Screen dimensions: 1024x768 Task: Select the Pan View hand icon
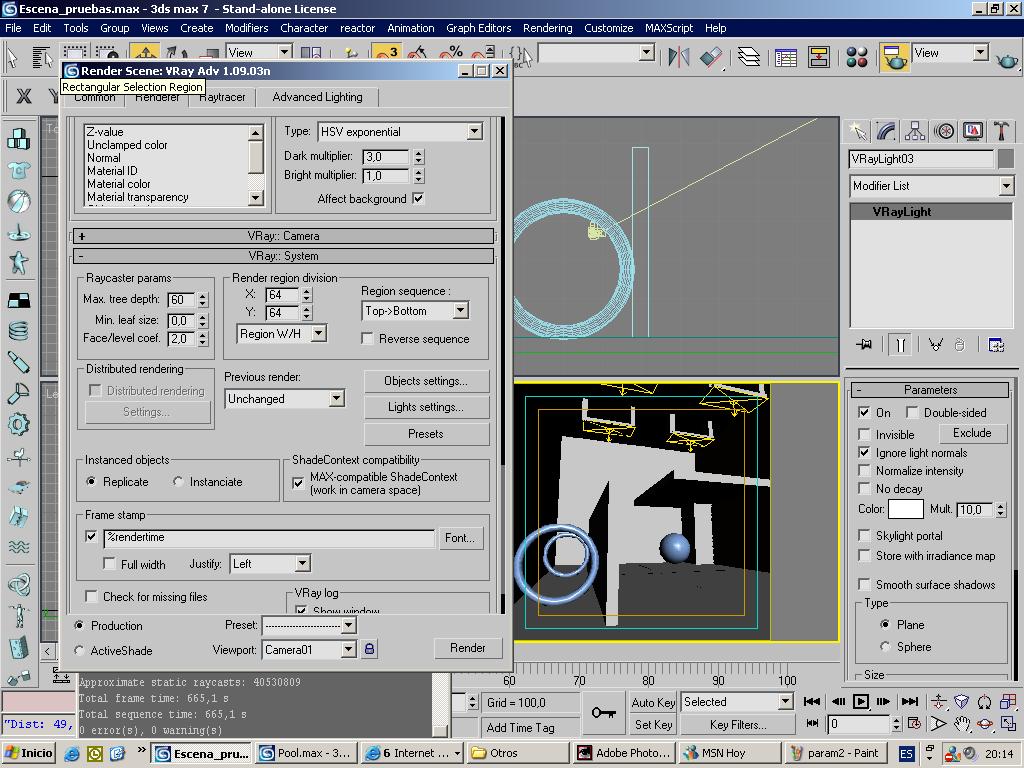point(961,724)
